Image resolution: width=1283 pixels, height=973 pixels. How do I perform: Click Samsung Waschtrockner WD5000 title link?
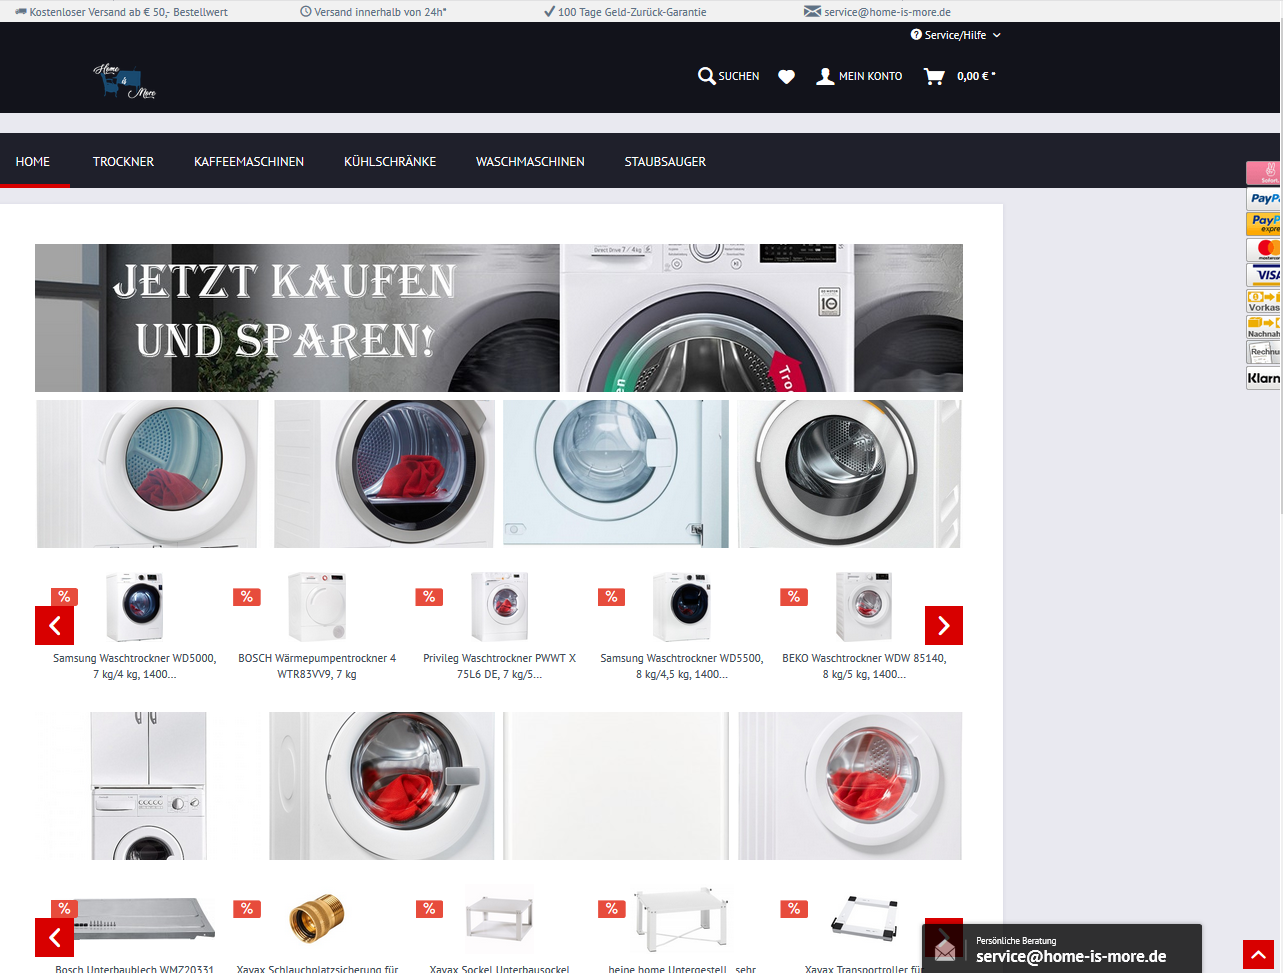pyautogui.click(x=134, y=666)
